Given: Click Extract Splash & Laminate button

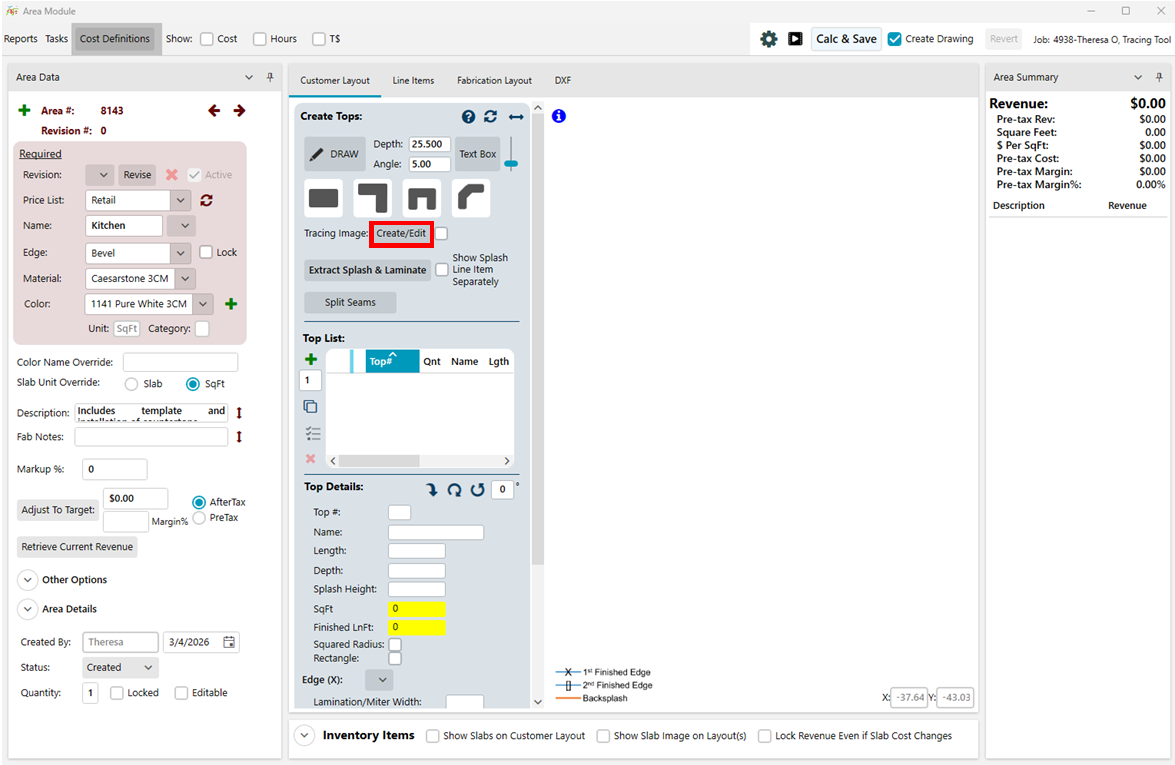Looking at the screenshot, I should coord(367,270).
